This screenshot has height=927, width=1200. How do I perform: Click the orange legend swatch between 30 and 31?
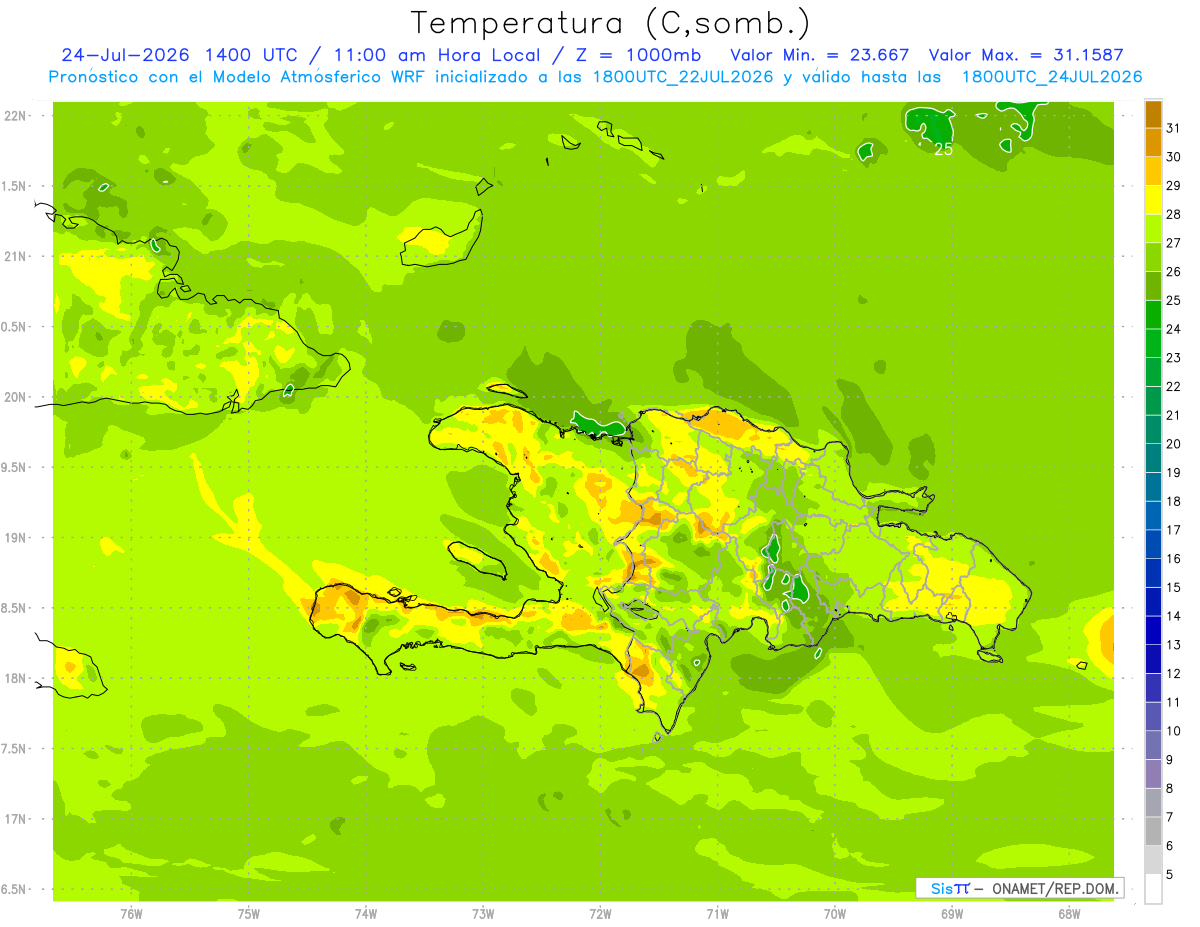click(x=1153, y=143)
